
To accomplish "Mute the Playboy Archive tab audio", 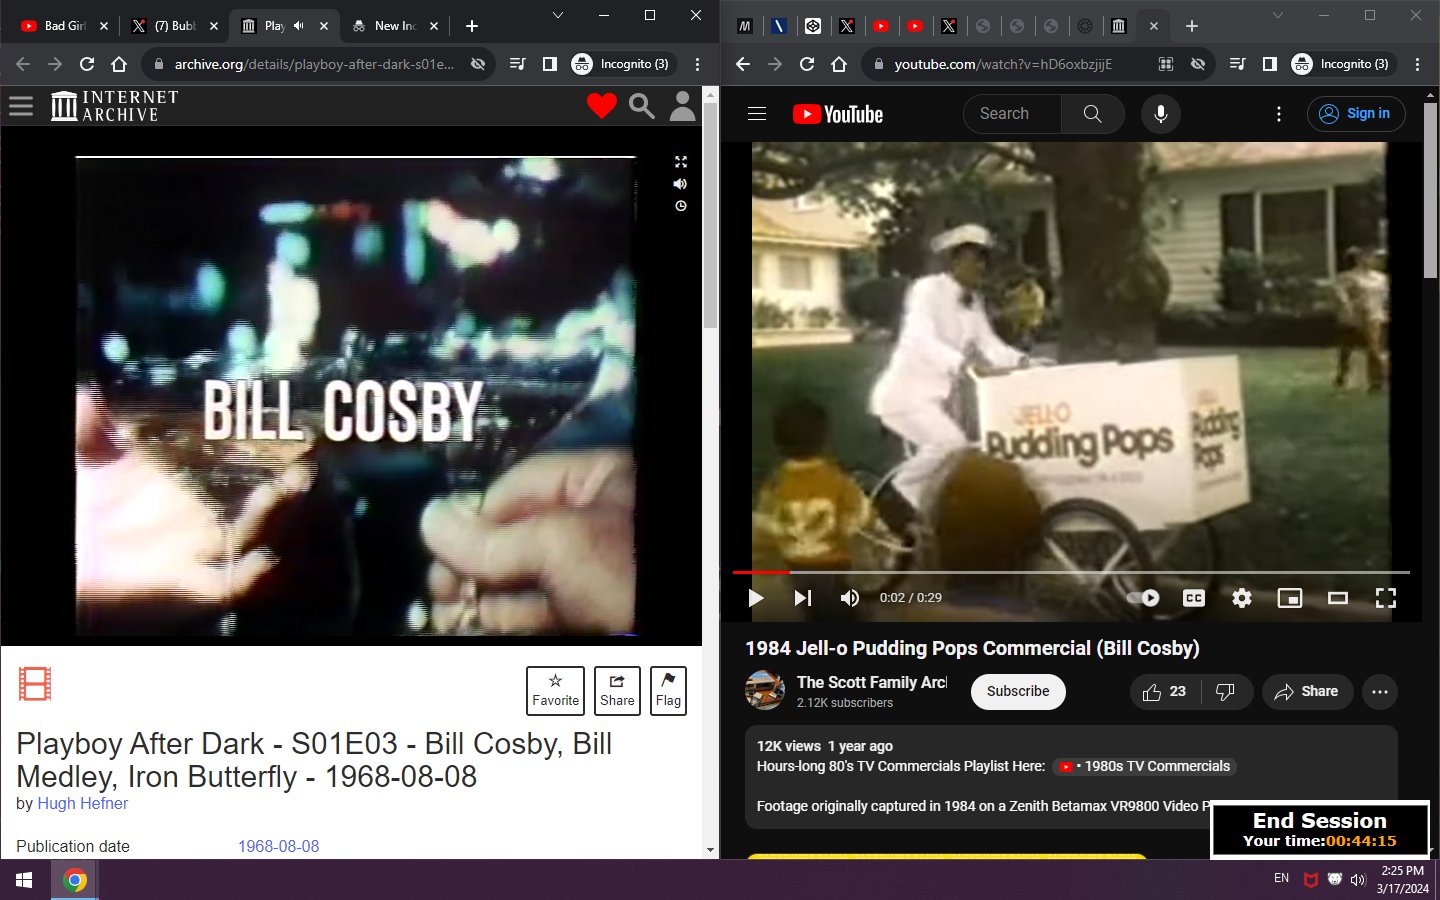I will click(298, 26).
